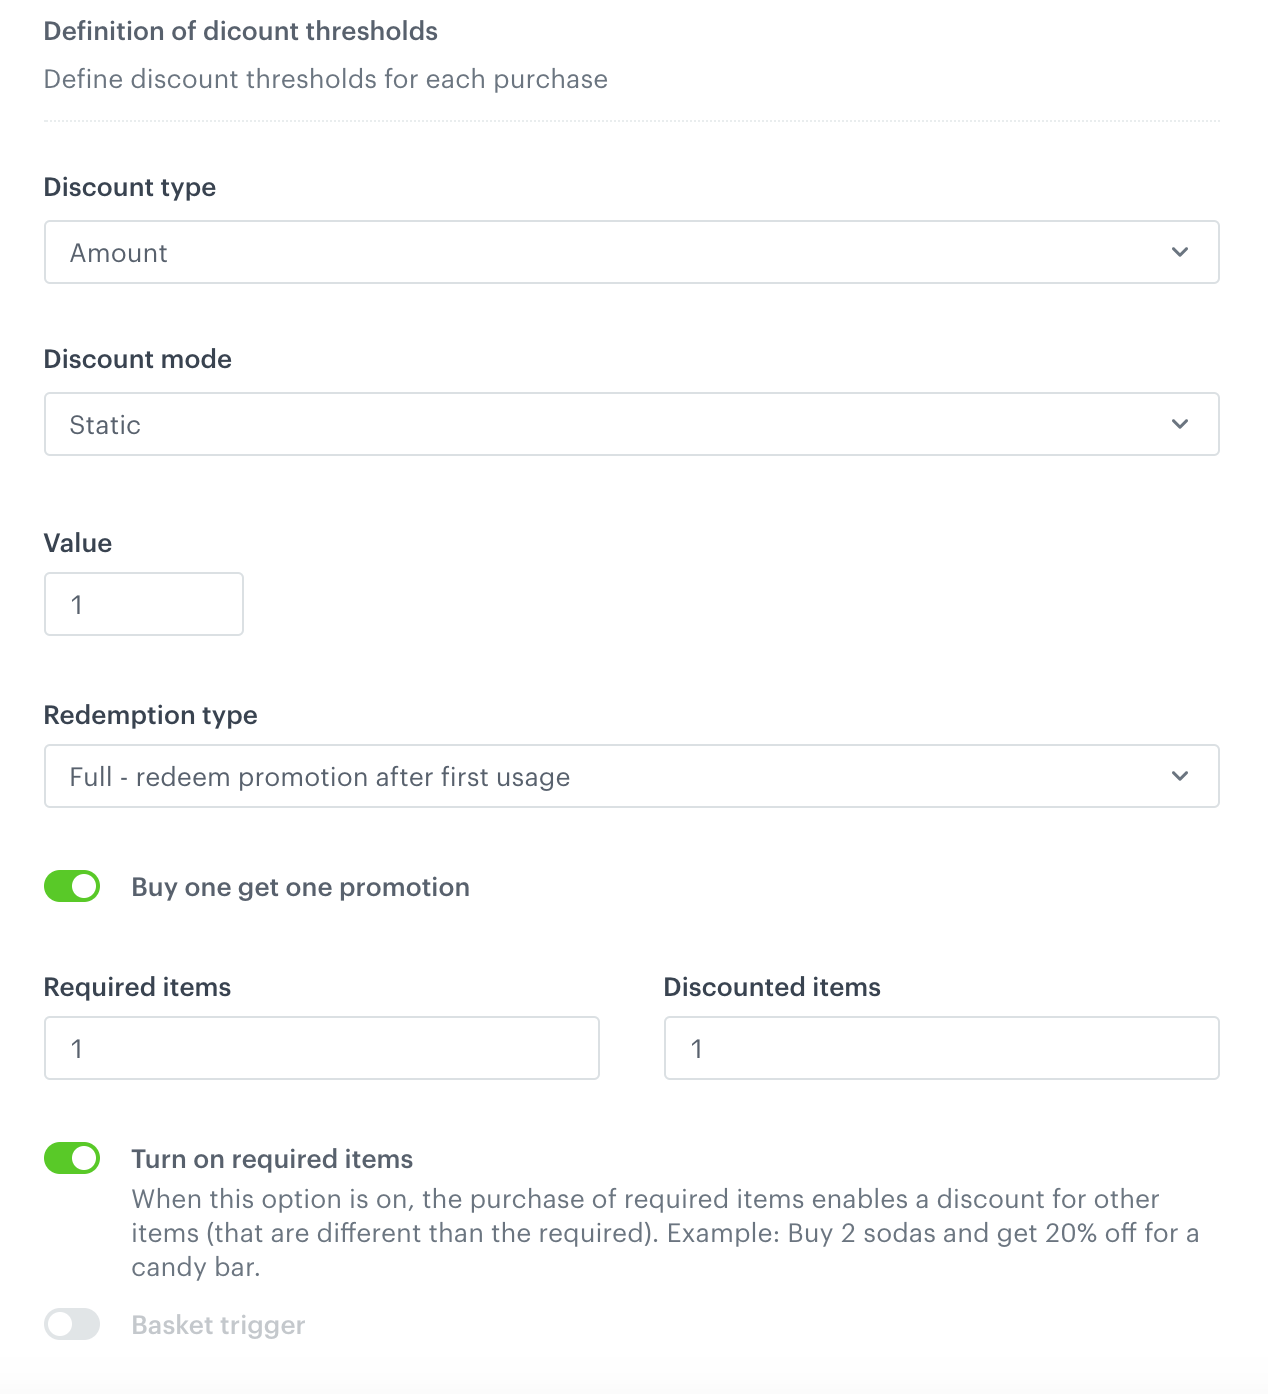
Task: Click the Buy one get one promotion label
Action: [x=300, y=886]
